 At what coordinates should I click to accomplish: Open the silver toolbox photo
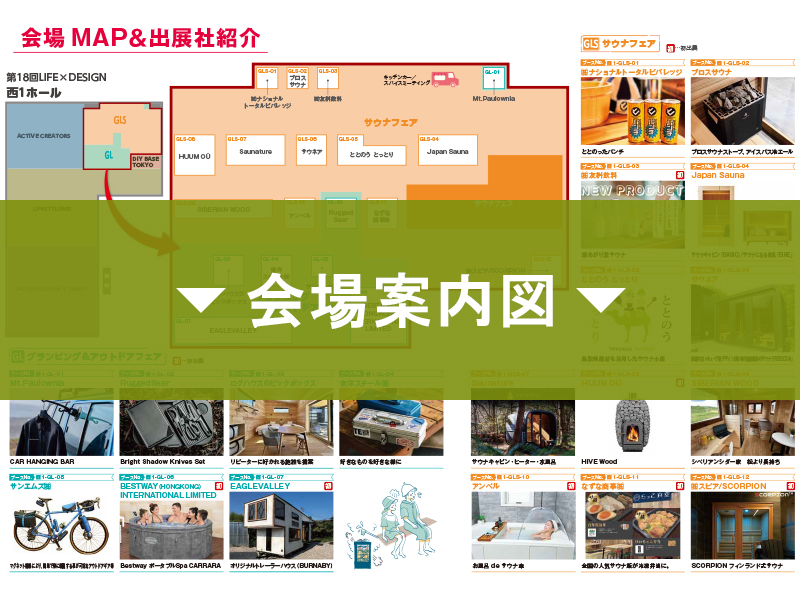pyautogui.click(x=391, y=422)
